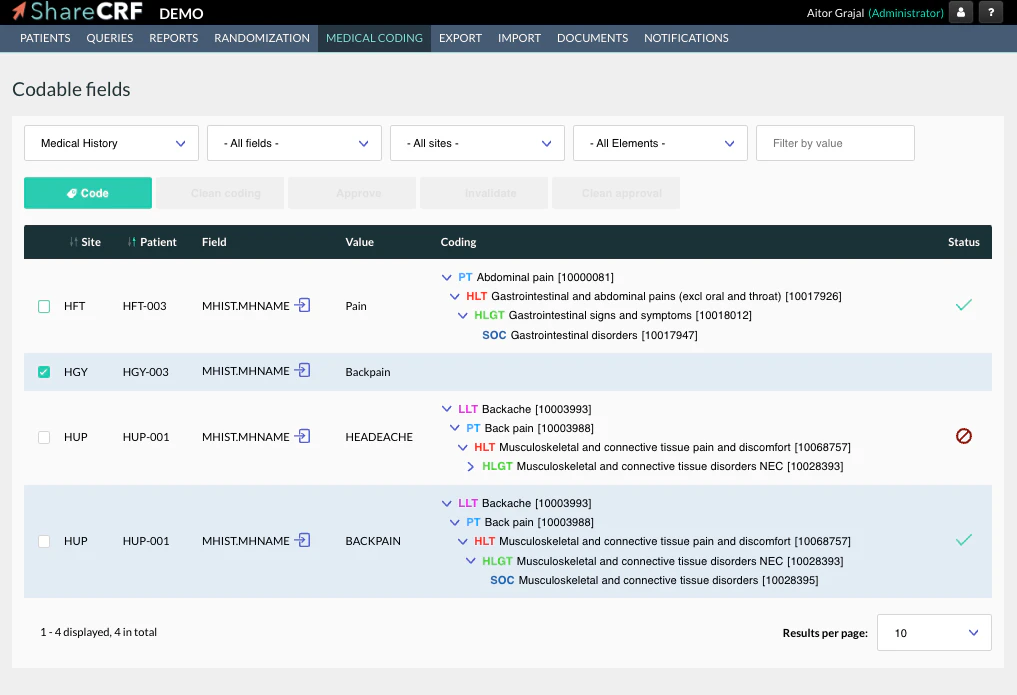Click the help question mark icon

point(989,12)
